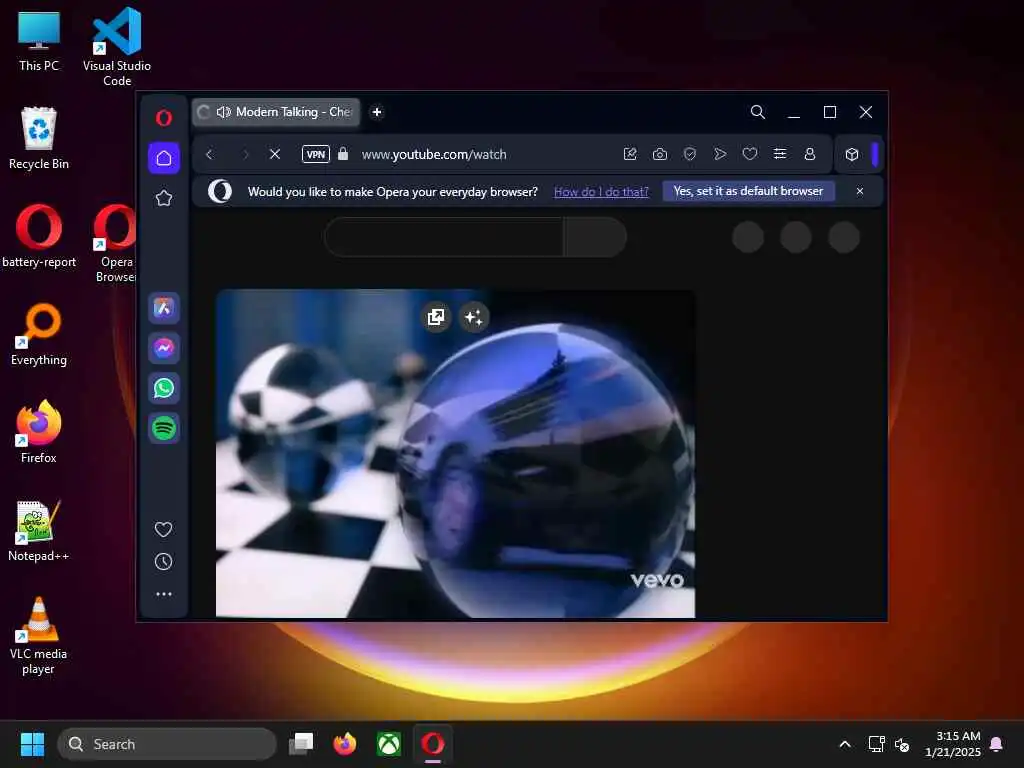Open bookmarks star in Opera sidebar
The width and height of the screenshot is (1024, 768).
pos(164,198)
